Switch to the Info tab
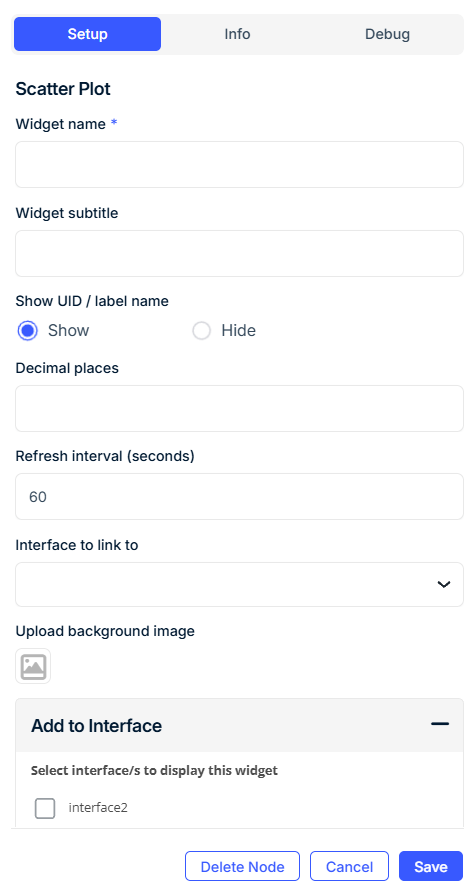 tap(237, 34)
